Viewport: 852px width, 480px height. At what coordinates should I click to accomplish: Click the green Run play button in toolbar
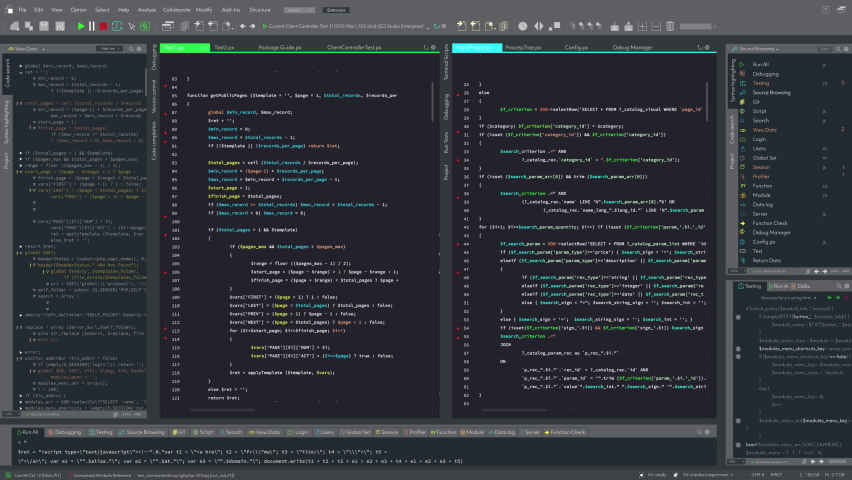tap(80, 25)
